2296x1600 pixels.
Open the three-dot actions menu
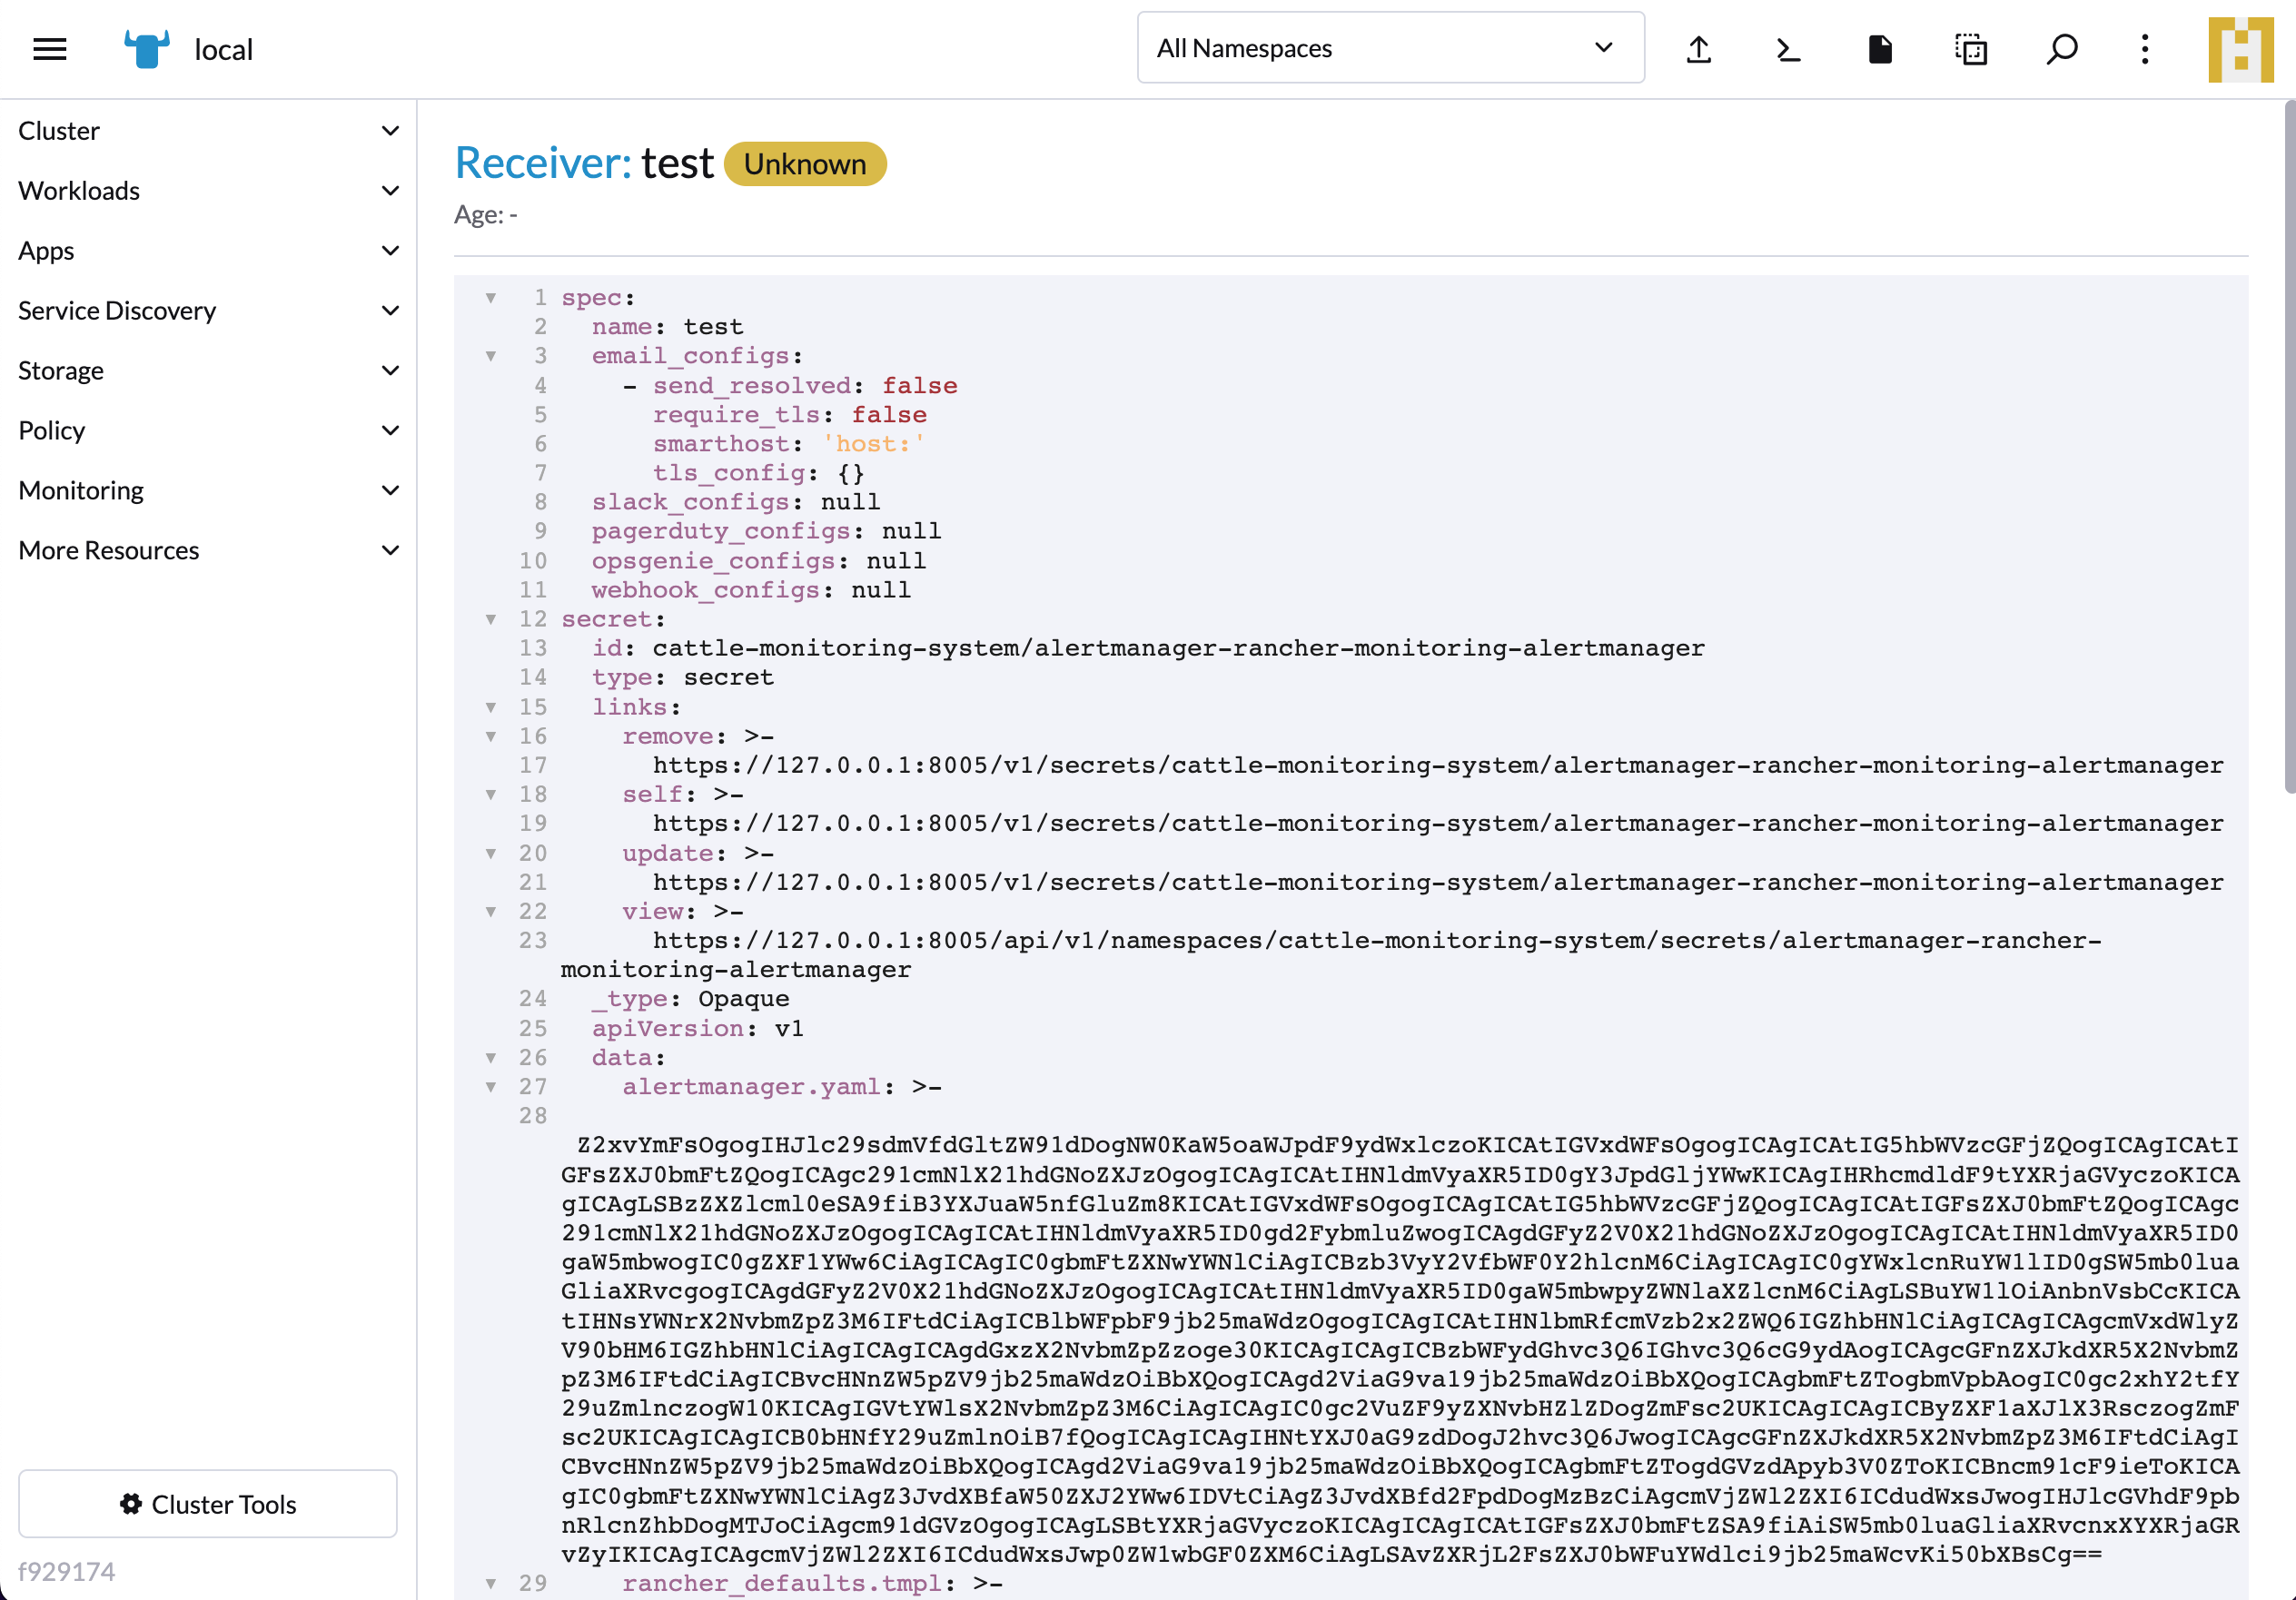click(x=2144, y=48)
